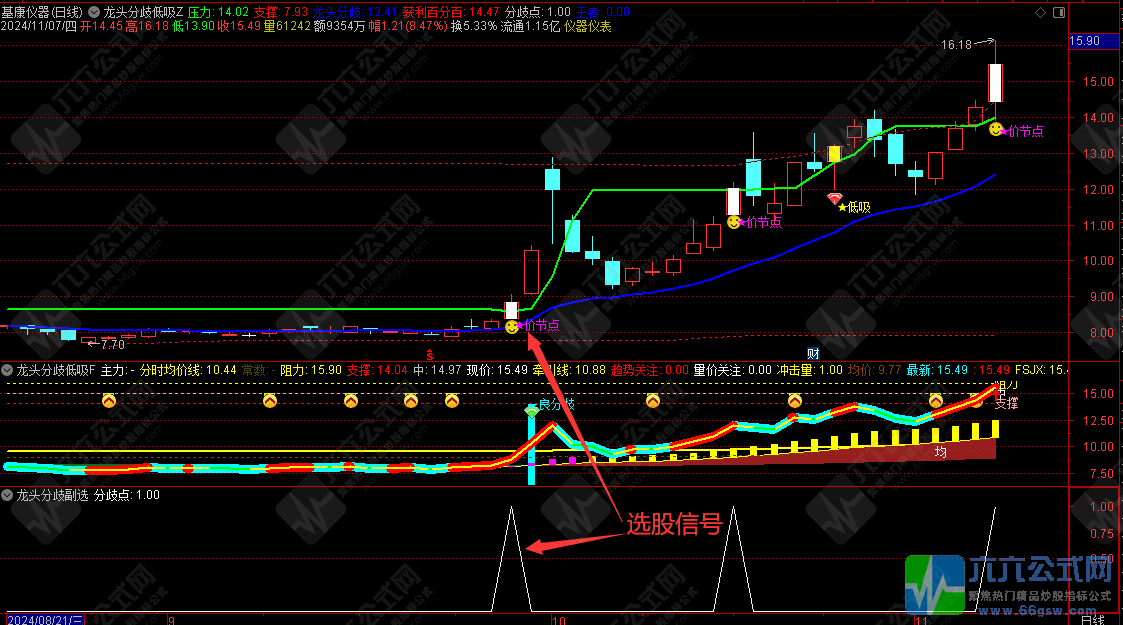Click the red diamond 低吸 signal icon
This screenshot has width=1123, height=625.
(835, 198)
